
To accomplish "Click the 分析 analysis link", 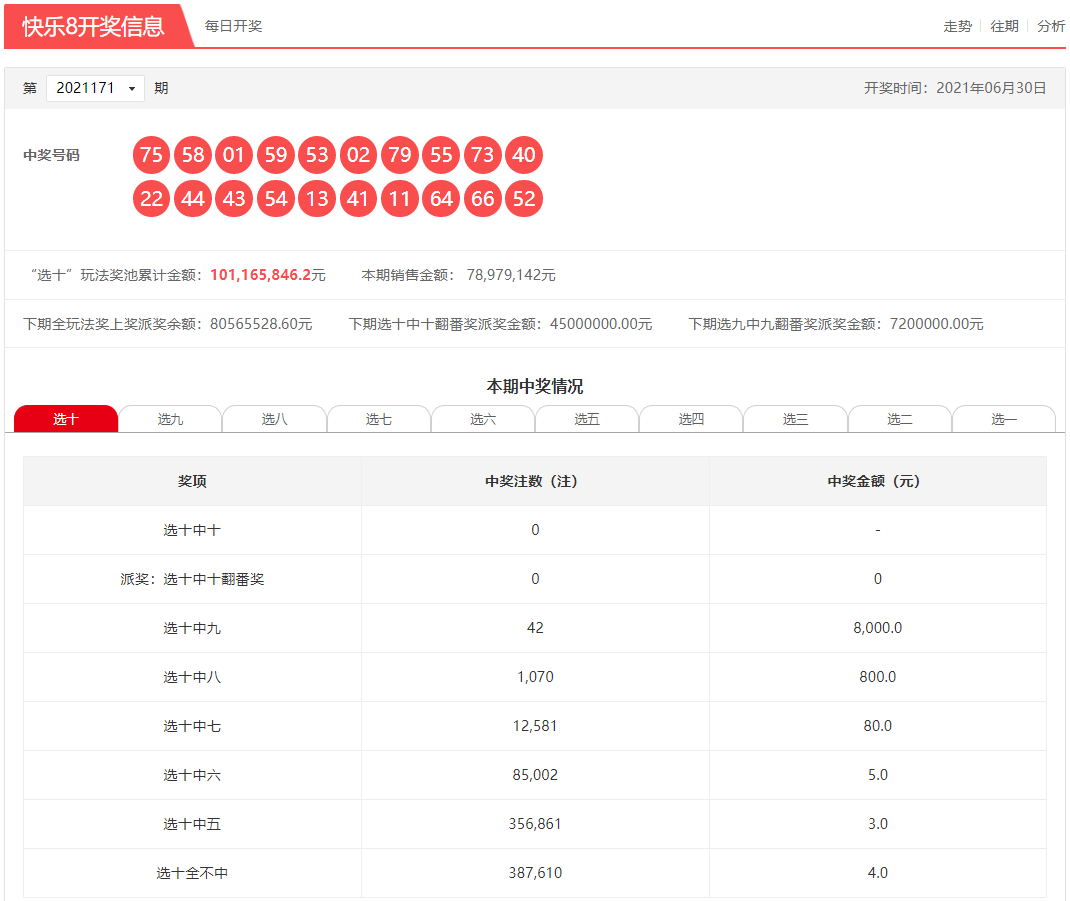I will [1051, 26].
